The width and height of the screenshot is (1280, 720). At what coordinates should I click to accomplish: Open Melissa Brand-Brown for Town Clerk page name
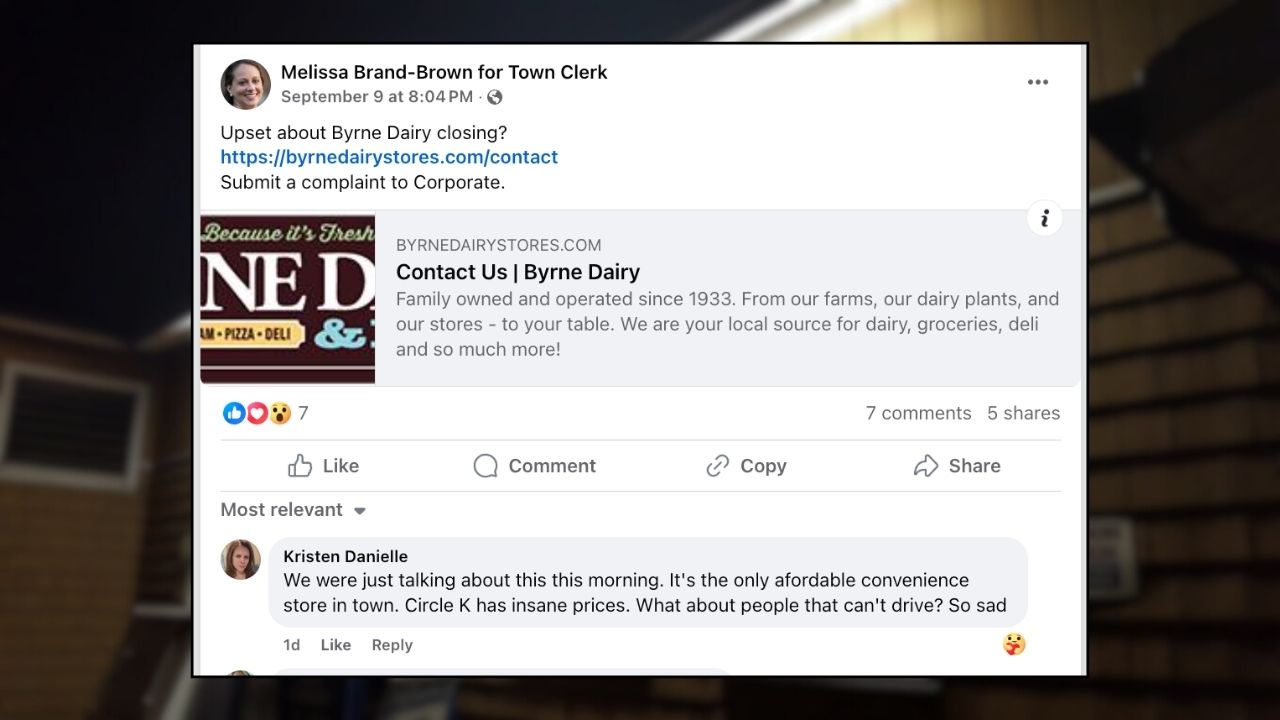(444, 72)
